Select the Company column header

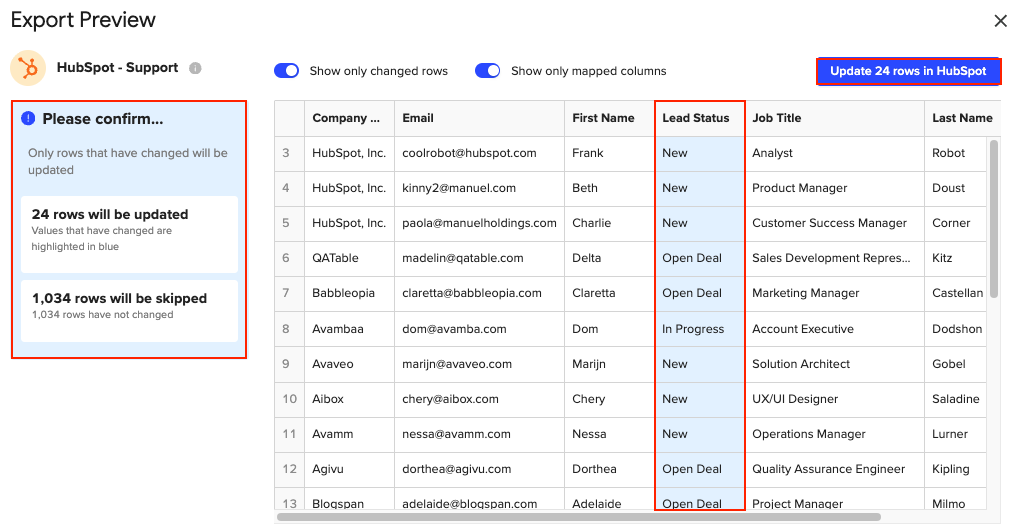click(346, 118)
